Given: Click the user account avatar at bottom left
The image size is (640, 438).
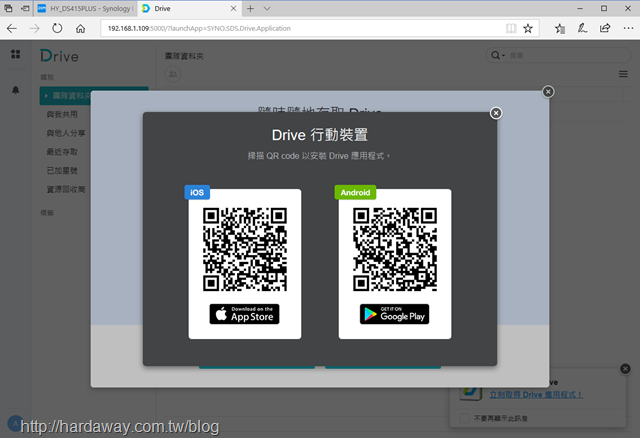Looking at the screenshot, I should pos(16,423).
